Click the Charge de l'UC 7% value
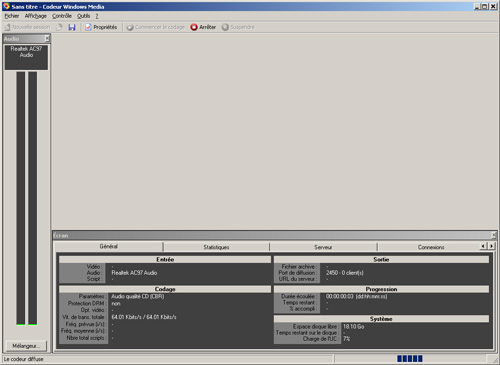Screen dimensions: 500x365 pyautogui.click(x=347, y=339)
